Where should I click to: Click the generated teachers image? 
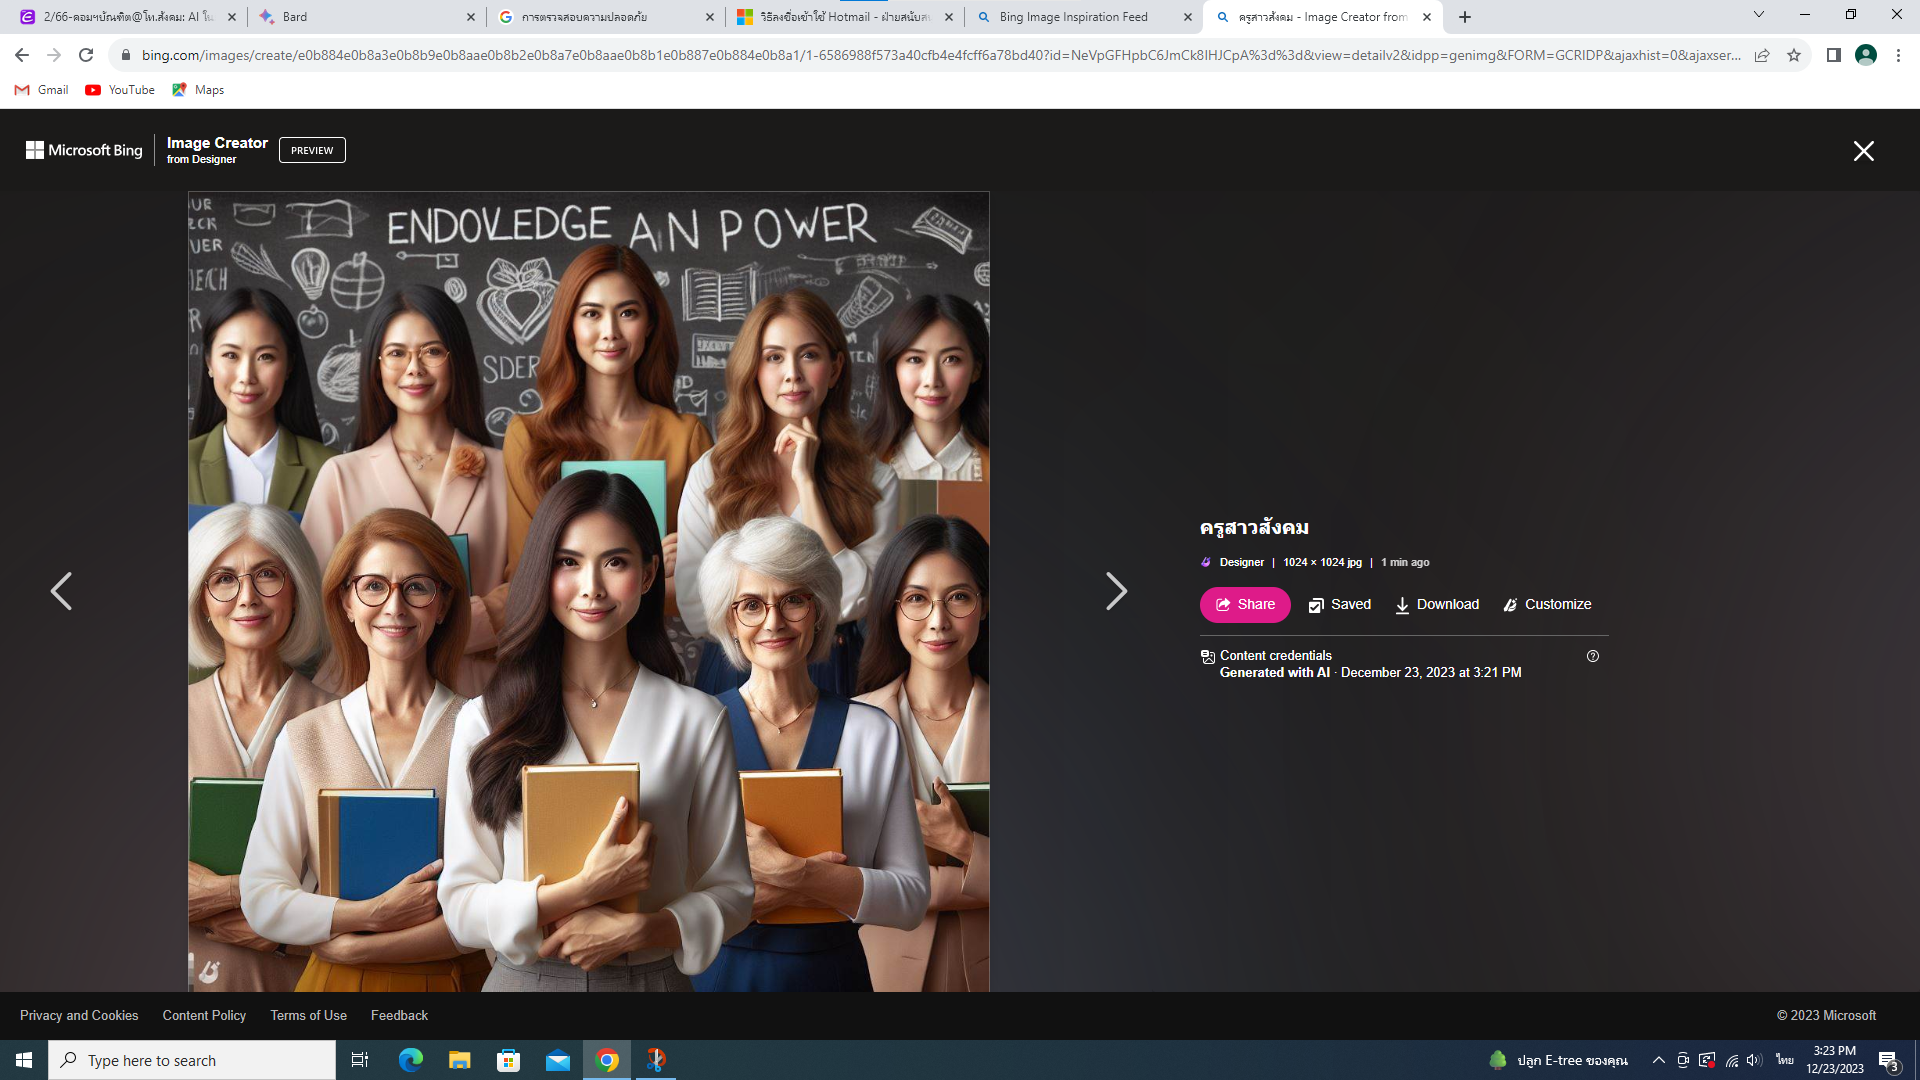588,591
